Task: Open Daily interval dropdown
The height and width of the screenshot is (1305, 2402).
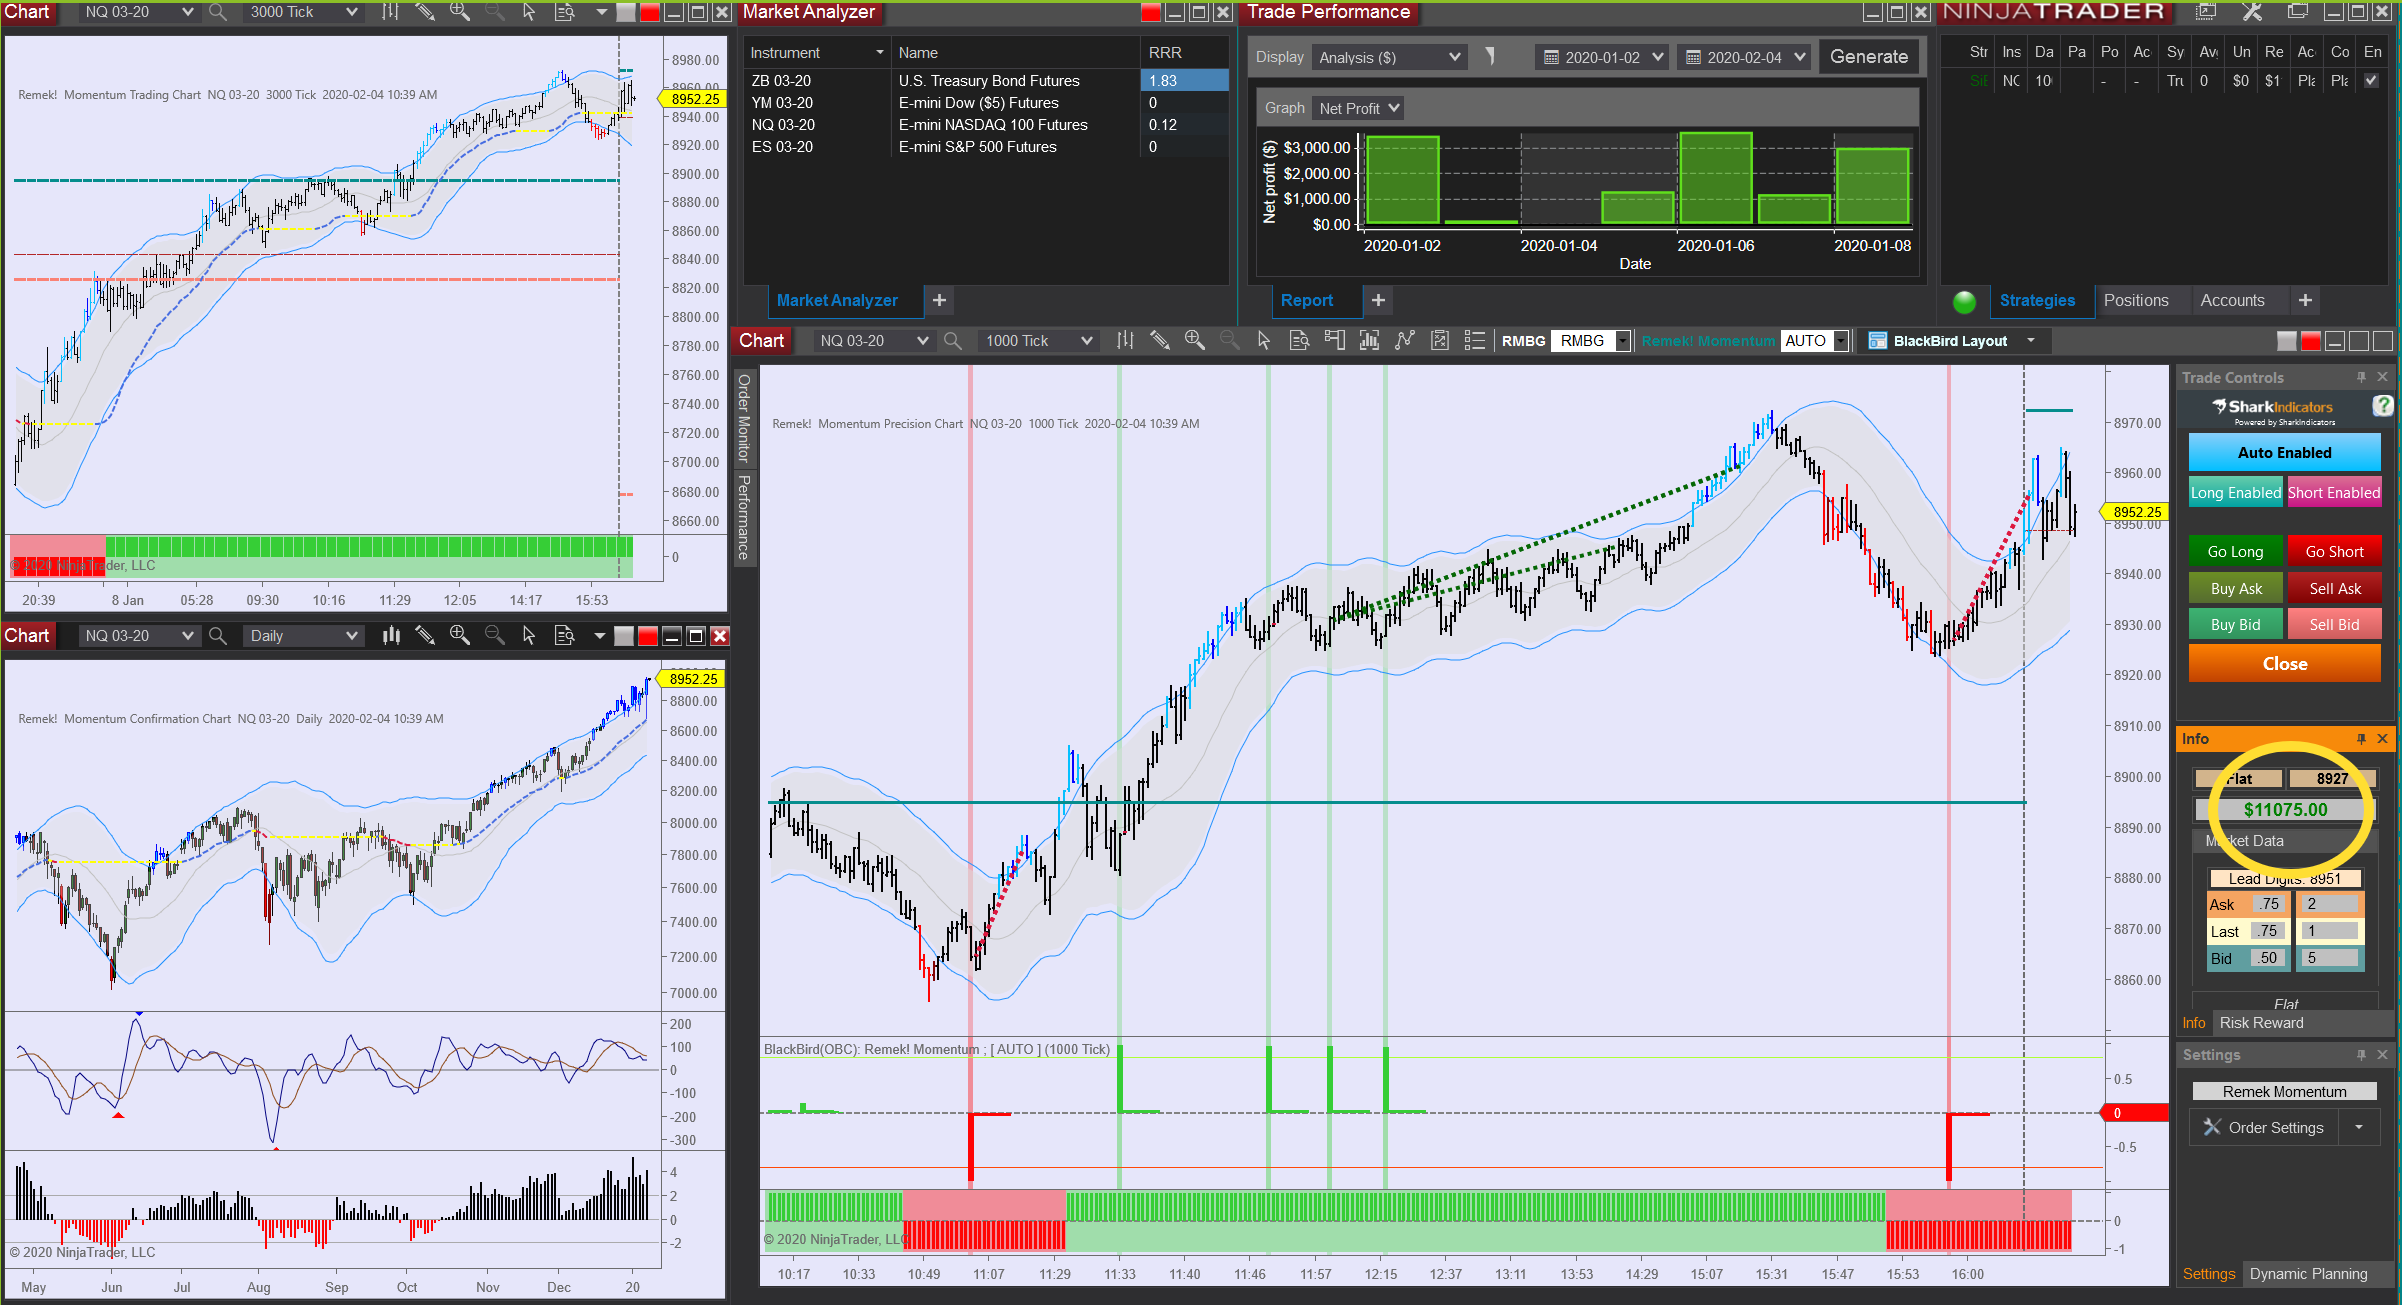Action: pos(303,636)
